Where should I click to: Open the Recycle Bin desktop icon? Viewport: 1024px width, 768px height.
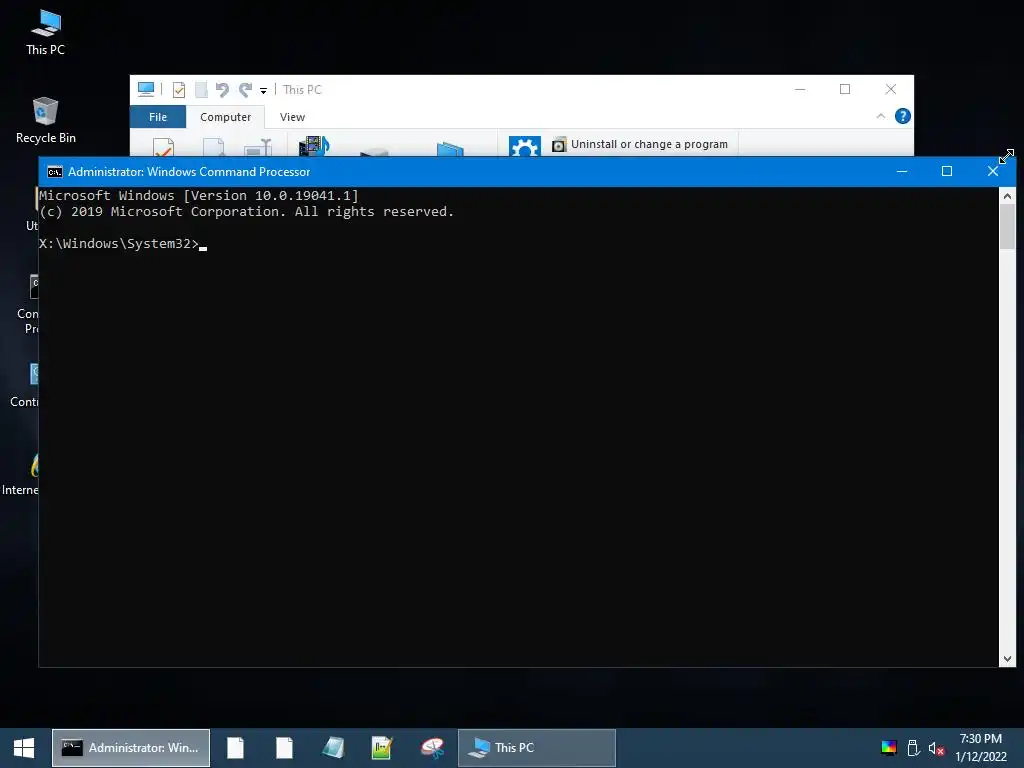[45, 121]
